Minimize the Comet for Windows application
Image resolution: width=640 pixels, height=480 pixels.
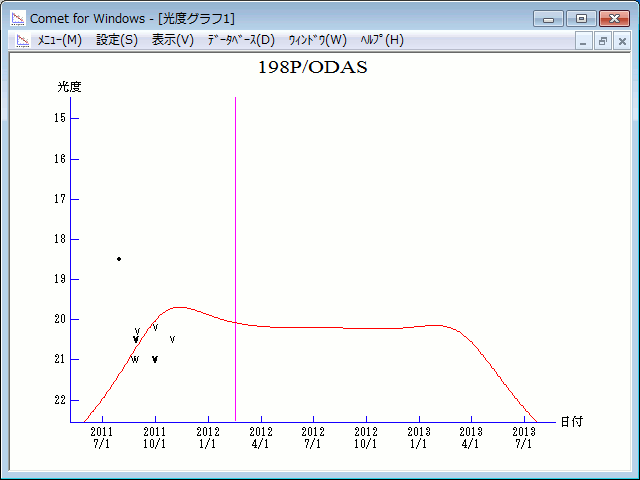548,18
